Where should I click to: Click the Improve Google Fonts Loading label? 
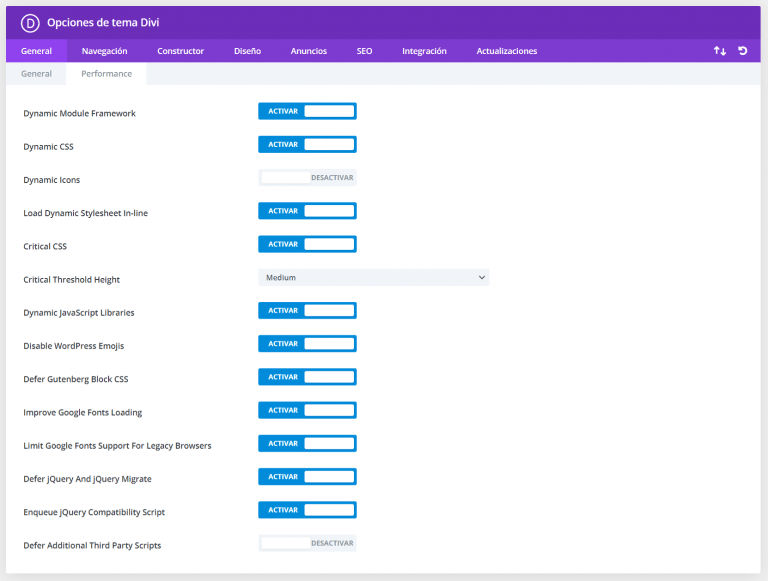[83, 412]
